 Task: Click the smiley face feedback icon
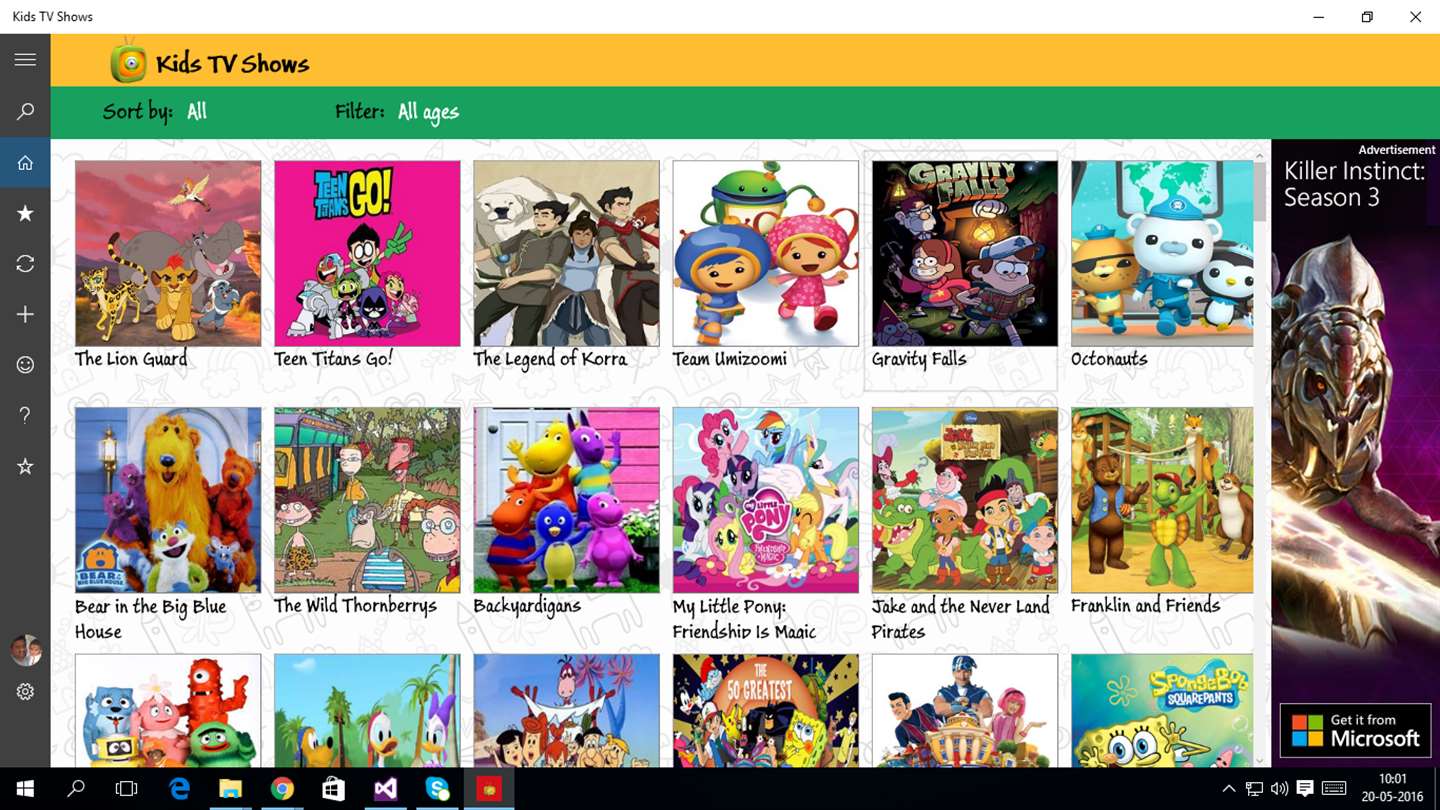click(25, 365)
